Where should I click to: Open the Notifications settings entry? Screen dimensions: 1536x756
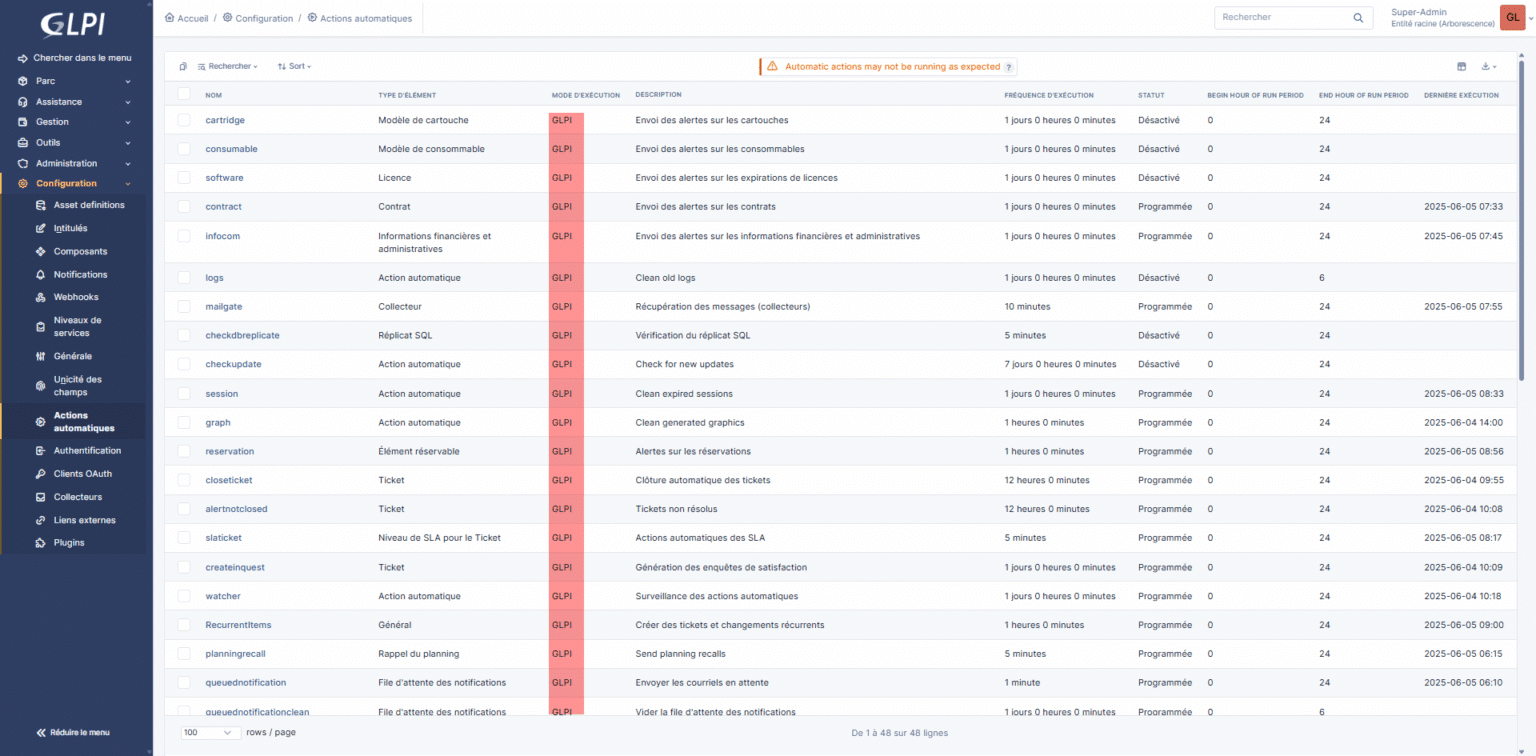[x=80, y=274]
